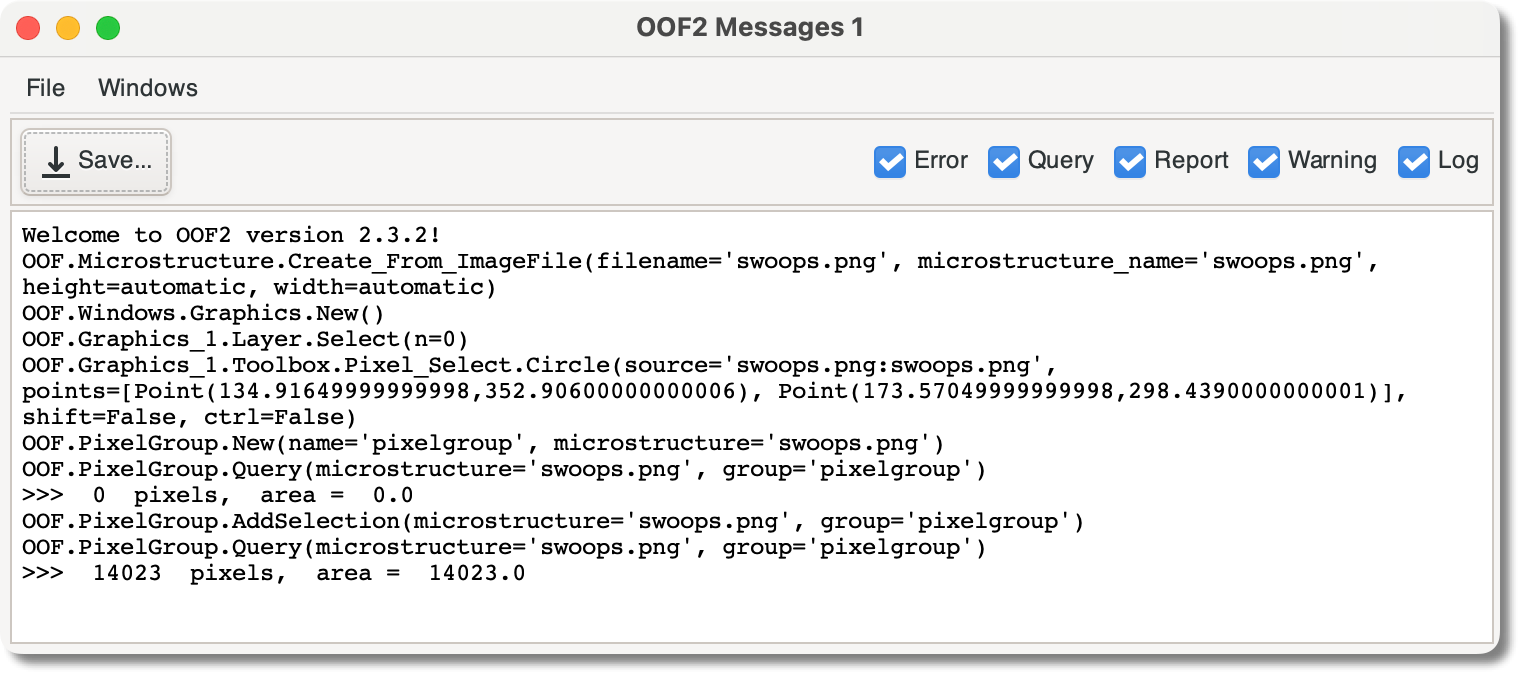The image size is (1520, 674).
Task: Click the PixelGroup.AddSelection log line
Action: 552,521
